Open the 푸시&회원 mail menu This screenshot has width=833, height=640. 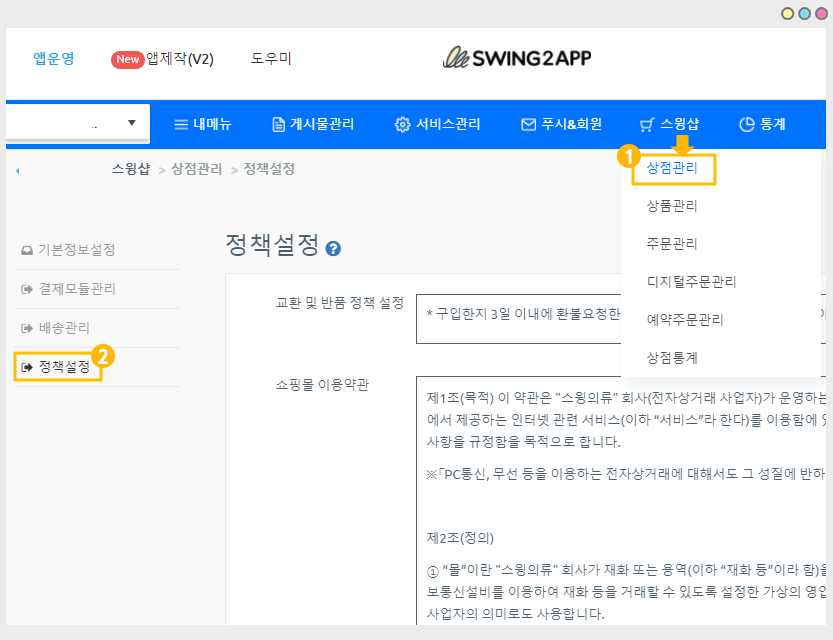(561, 124)
